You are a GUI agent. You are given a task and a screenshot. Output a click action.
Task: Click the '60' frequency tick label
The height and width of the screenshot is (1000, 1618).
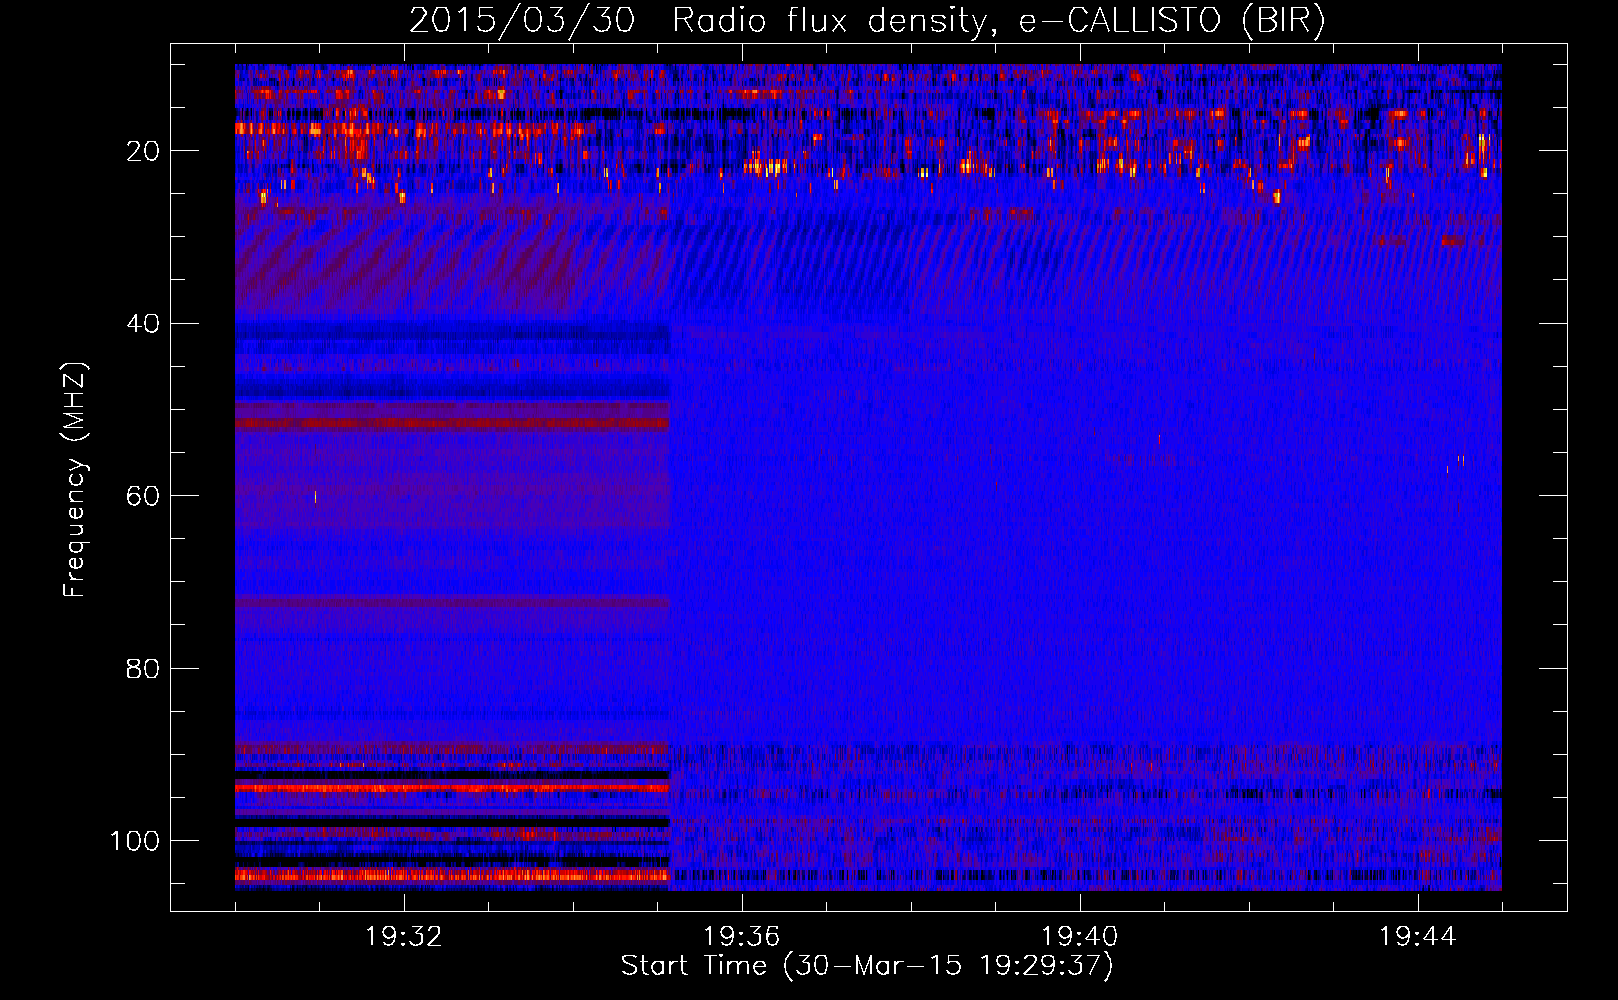pos(143,496)
